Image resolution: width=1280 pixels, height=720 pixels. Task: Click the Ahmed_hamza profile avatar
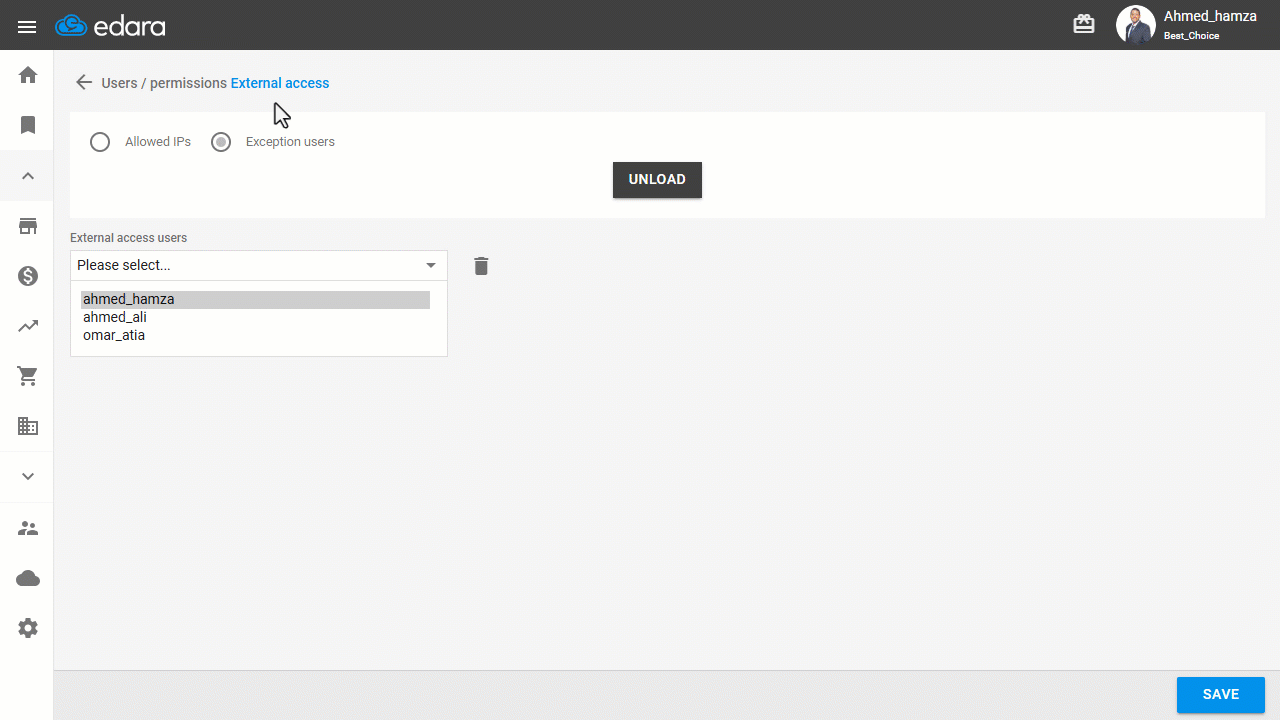[1135, 25]
